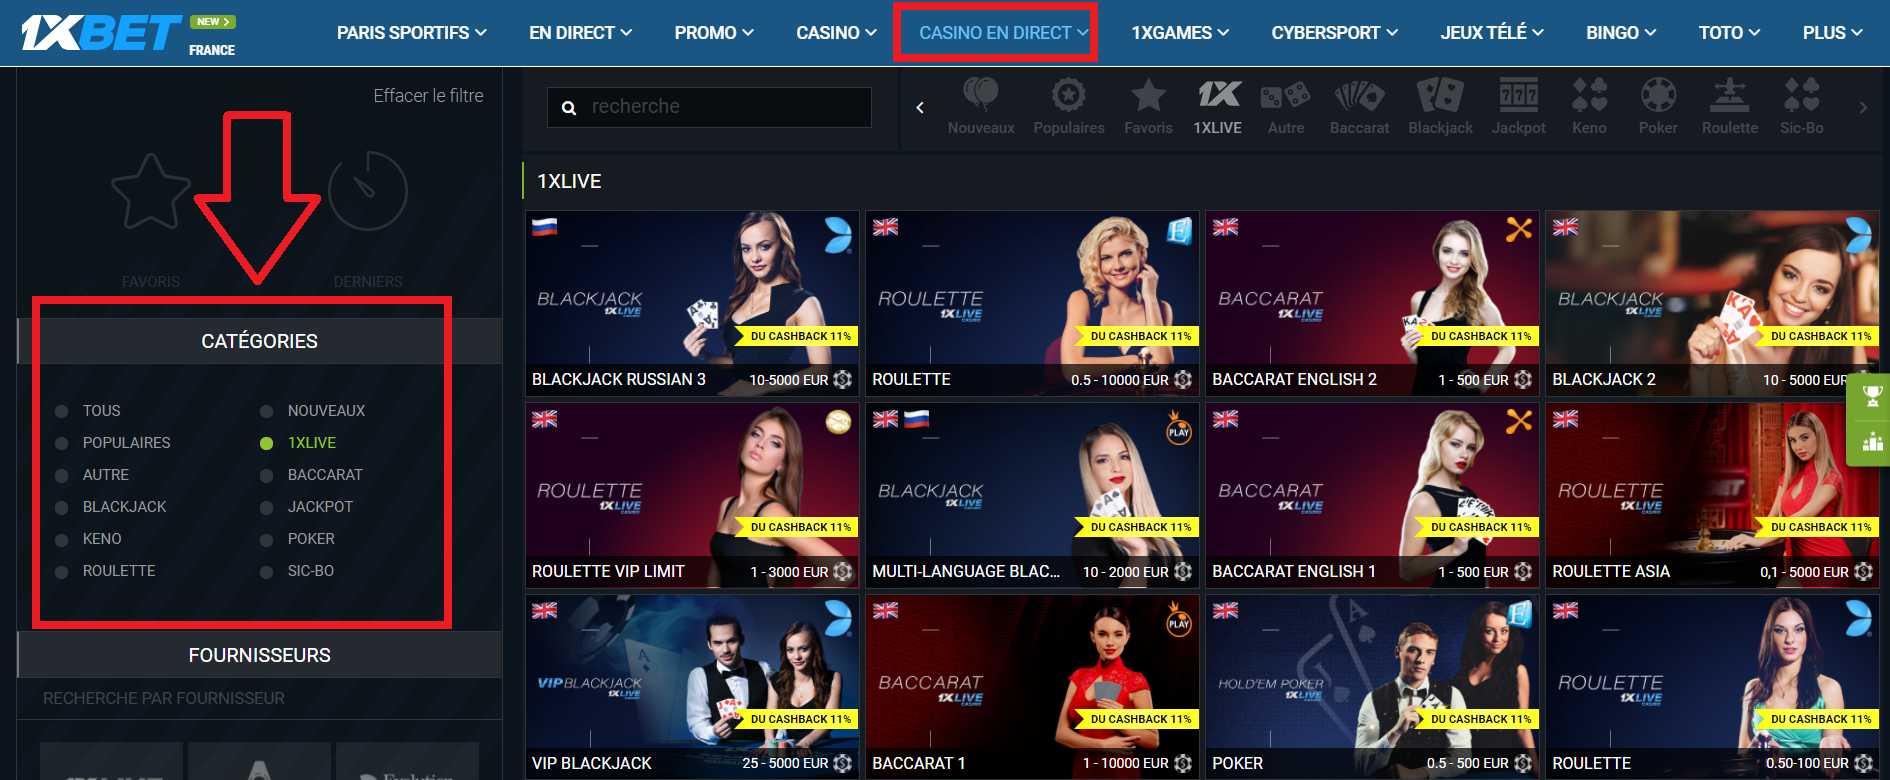Select the Populaires category icon
The width and height of the screenshot is (1890, 780).
coord(1068,95)
